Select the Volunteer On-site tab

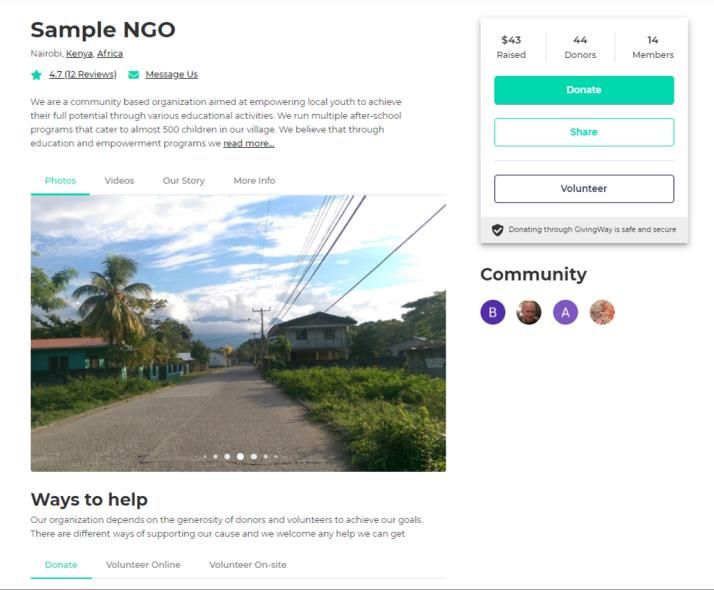248,565
